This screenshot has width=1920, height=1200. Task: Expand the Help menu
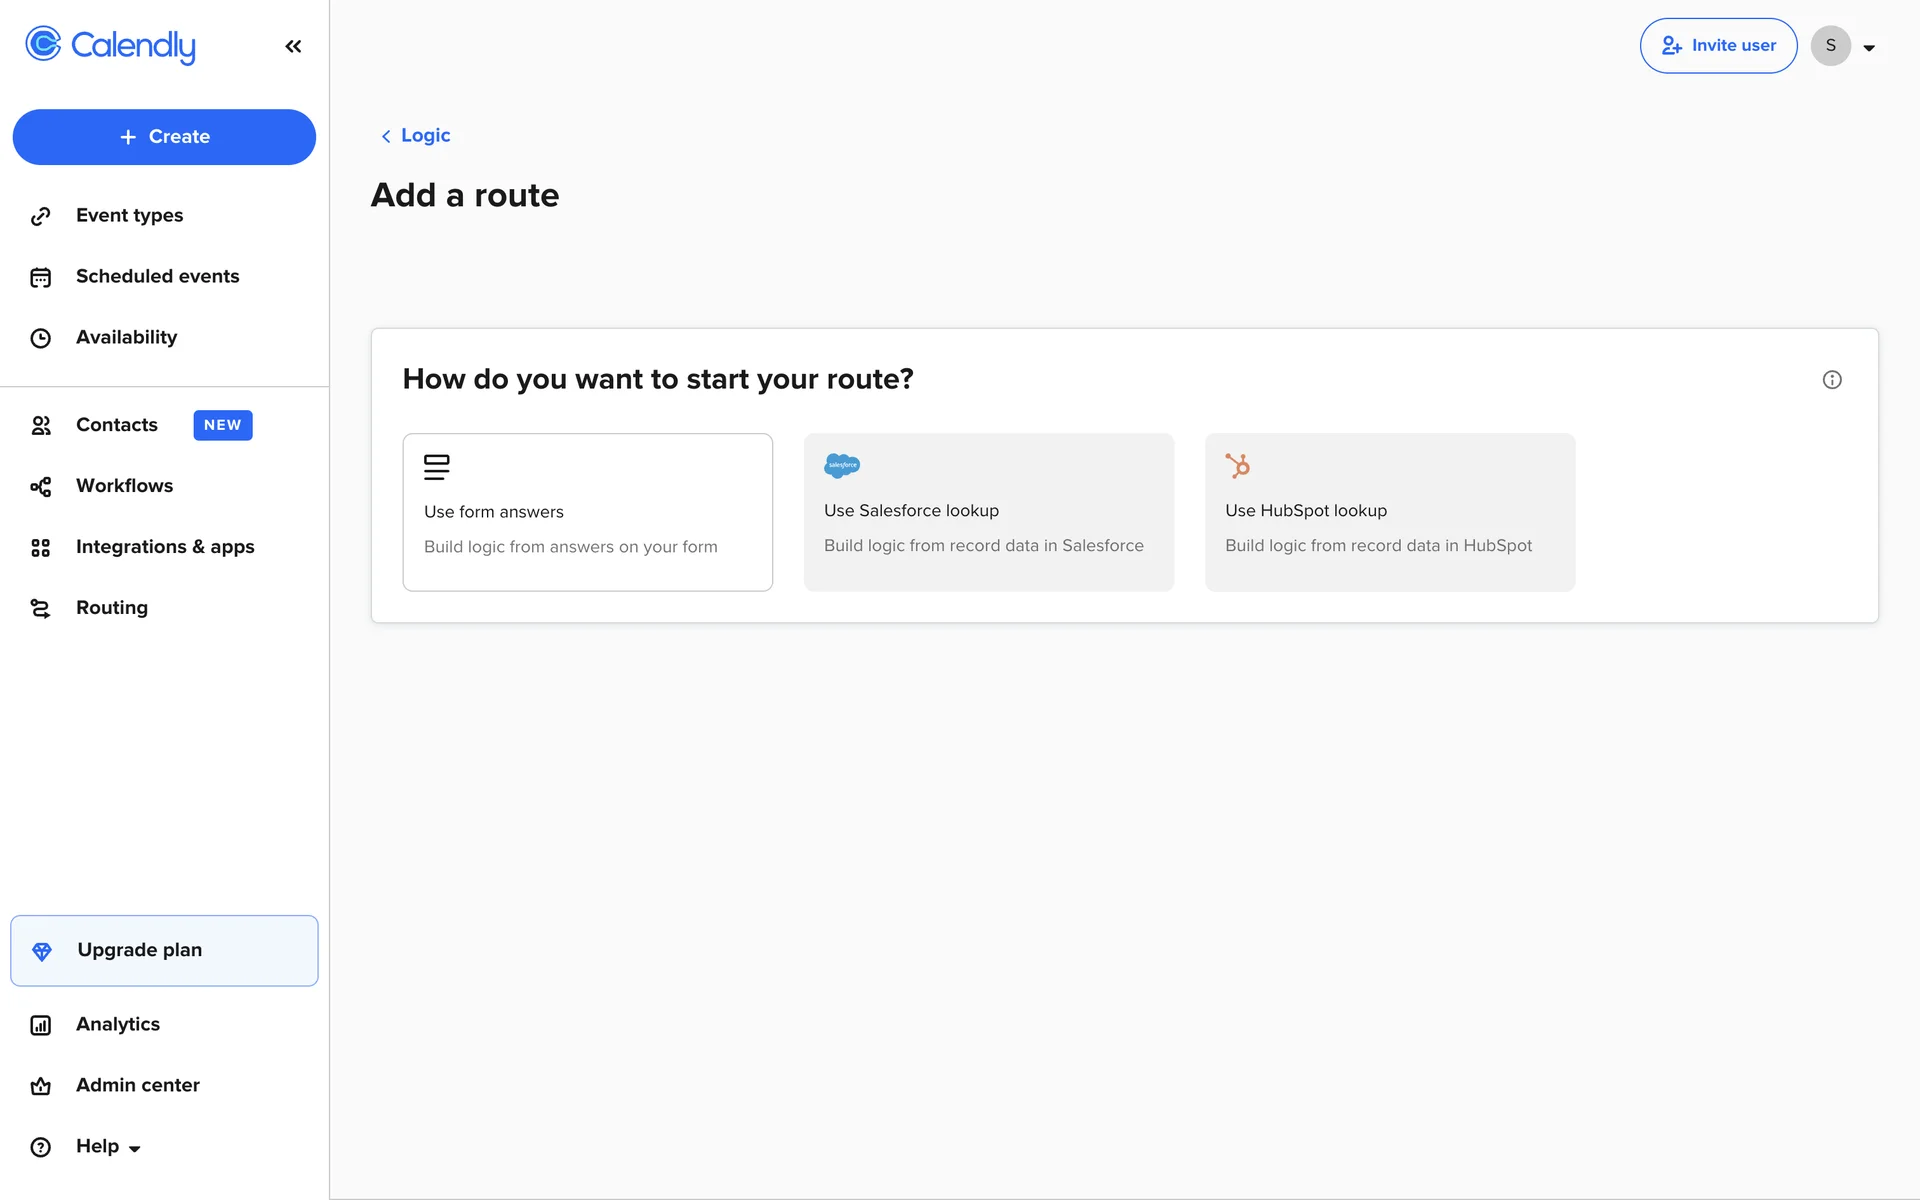tap(108, 1147)
